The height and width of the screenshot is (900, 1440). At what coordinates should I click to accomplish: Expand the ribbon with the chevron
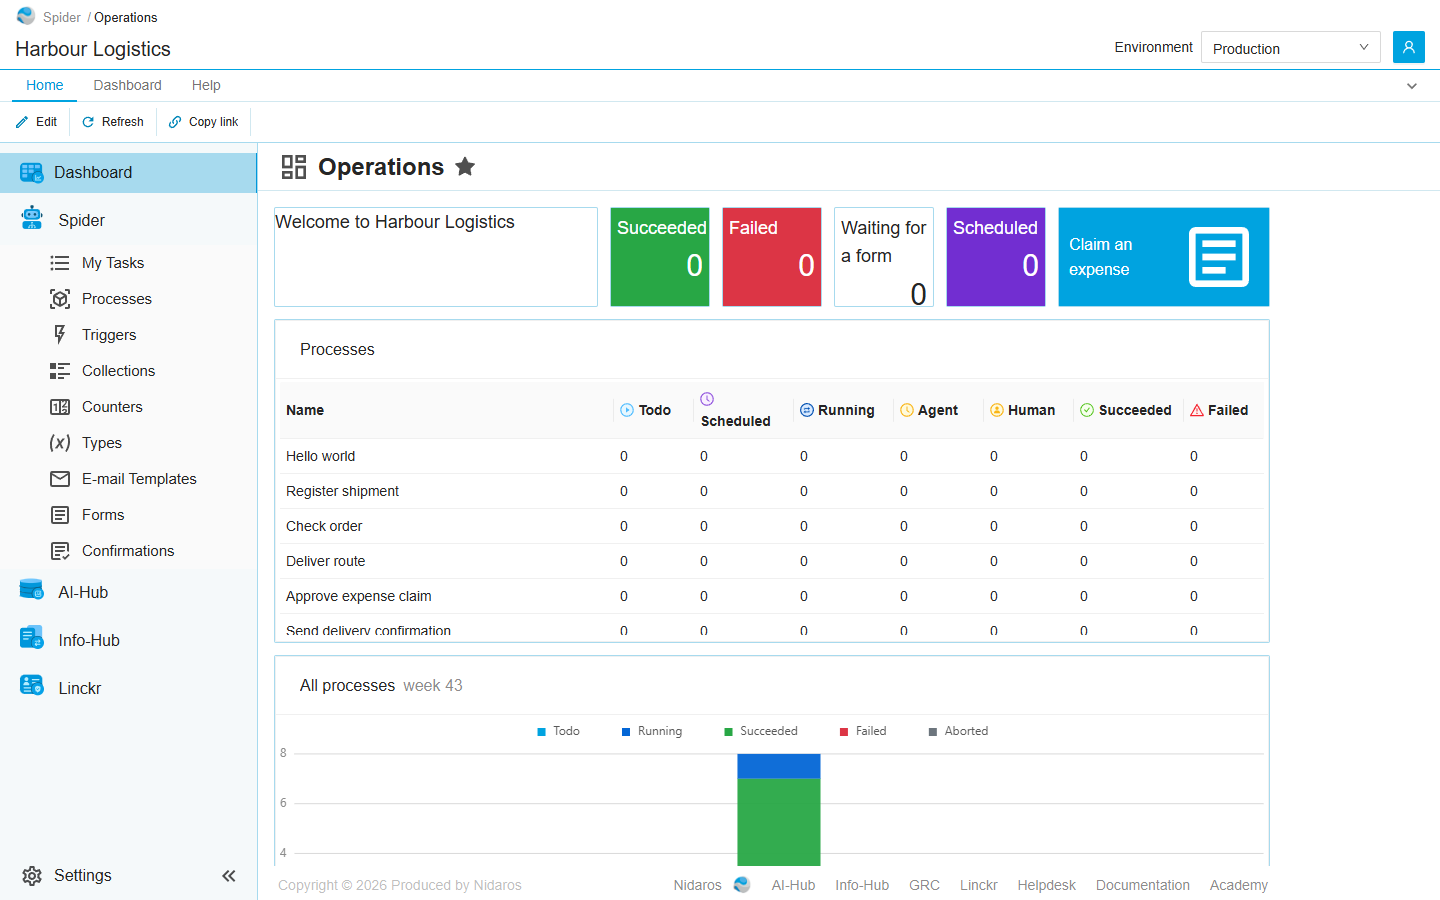click(1412, 86)
